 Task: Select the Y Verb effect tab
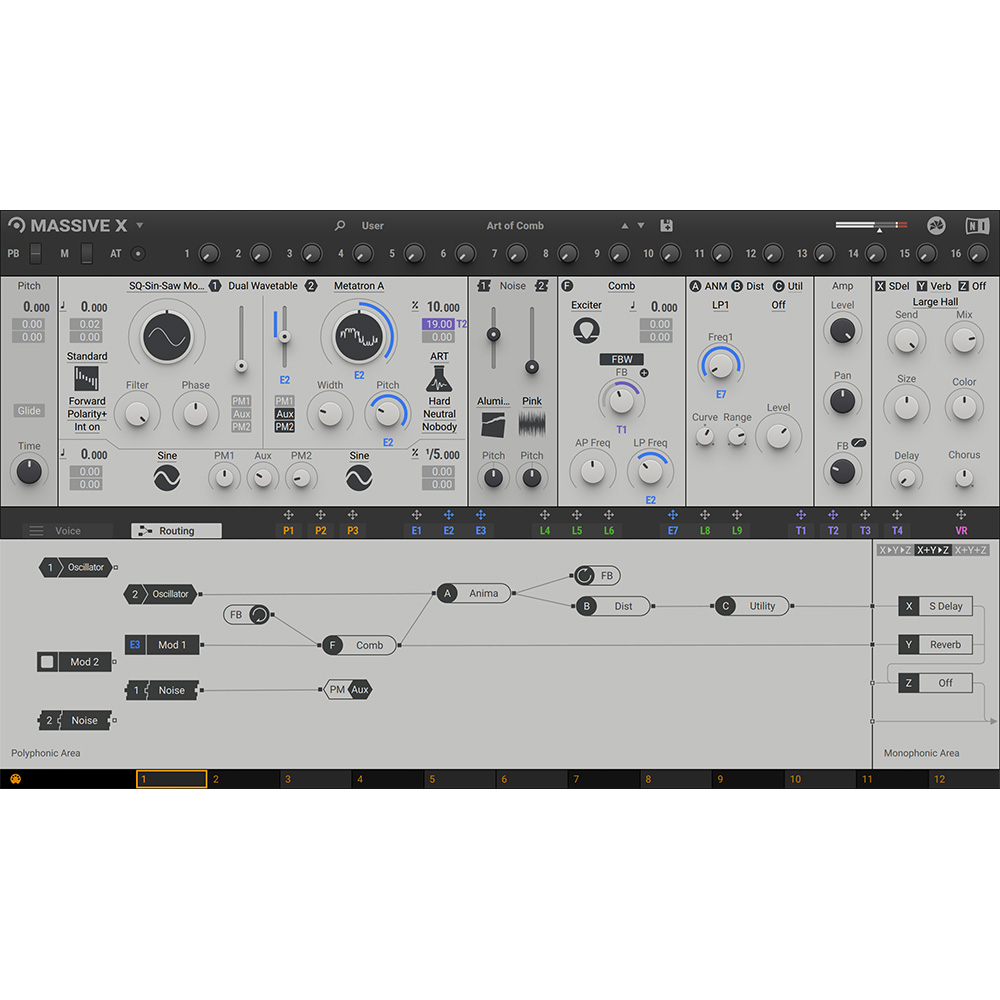pos(932,286)
